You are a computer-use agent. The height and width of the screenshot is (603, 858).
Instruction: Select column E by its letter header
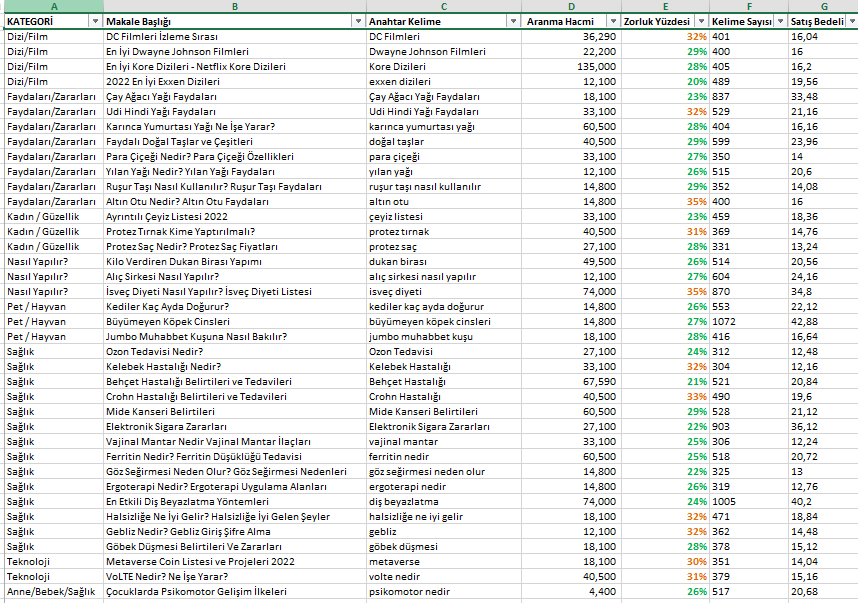[665, 7]
